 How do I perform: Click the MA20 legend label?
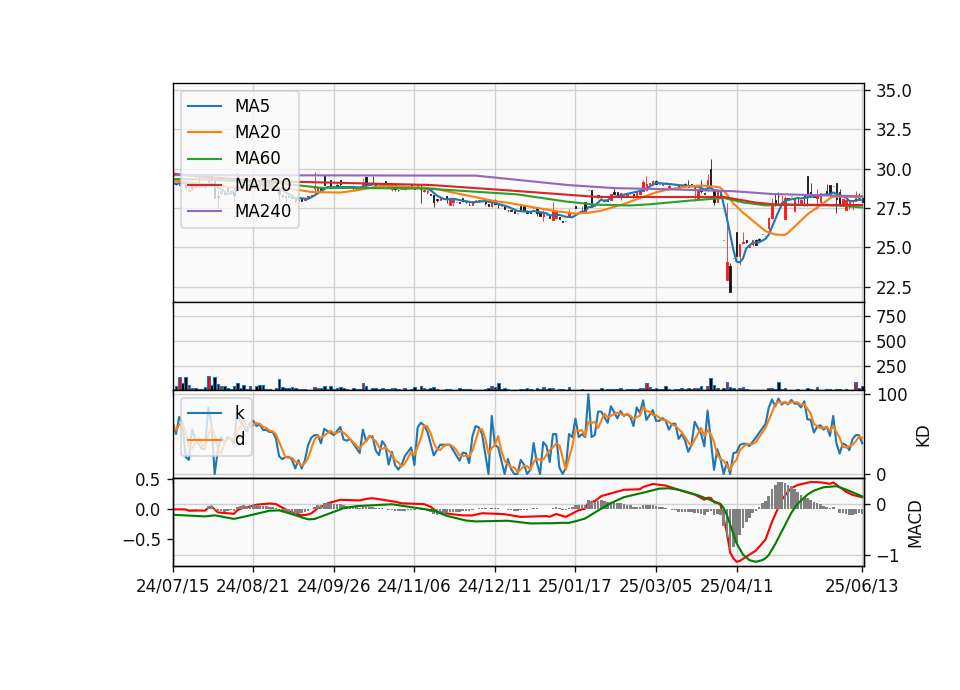[x=257, y=132]
